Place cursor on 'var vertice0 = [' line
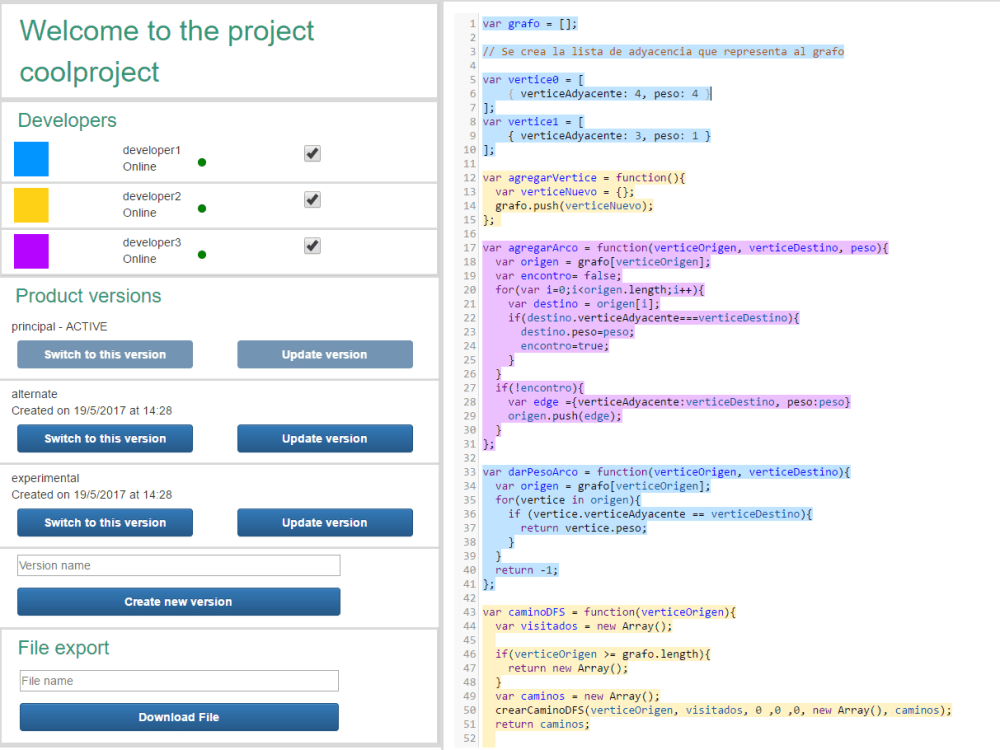This screenshot has height=750, width=1000. point(533,80)
